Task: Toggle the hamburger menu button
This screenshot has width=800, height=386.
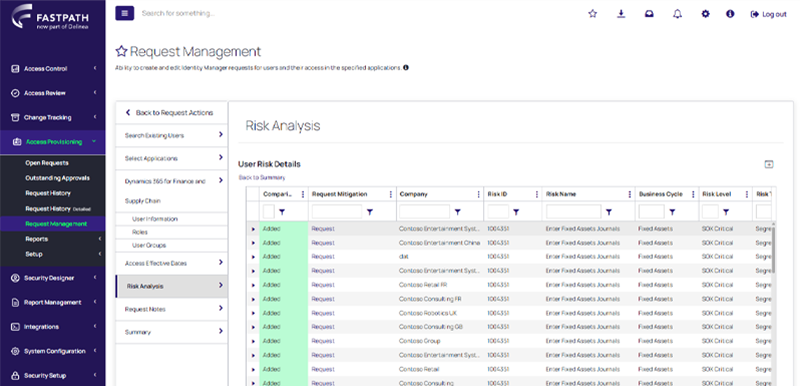Action: coord(124,13)
